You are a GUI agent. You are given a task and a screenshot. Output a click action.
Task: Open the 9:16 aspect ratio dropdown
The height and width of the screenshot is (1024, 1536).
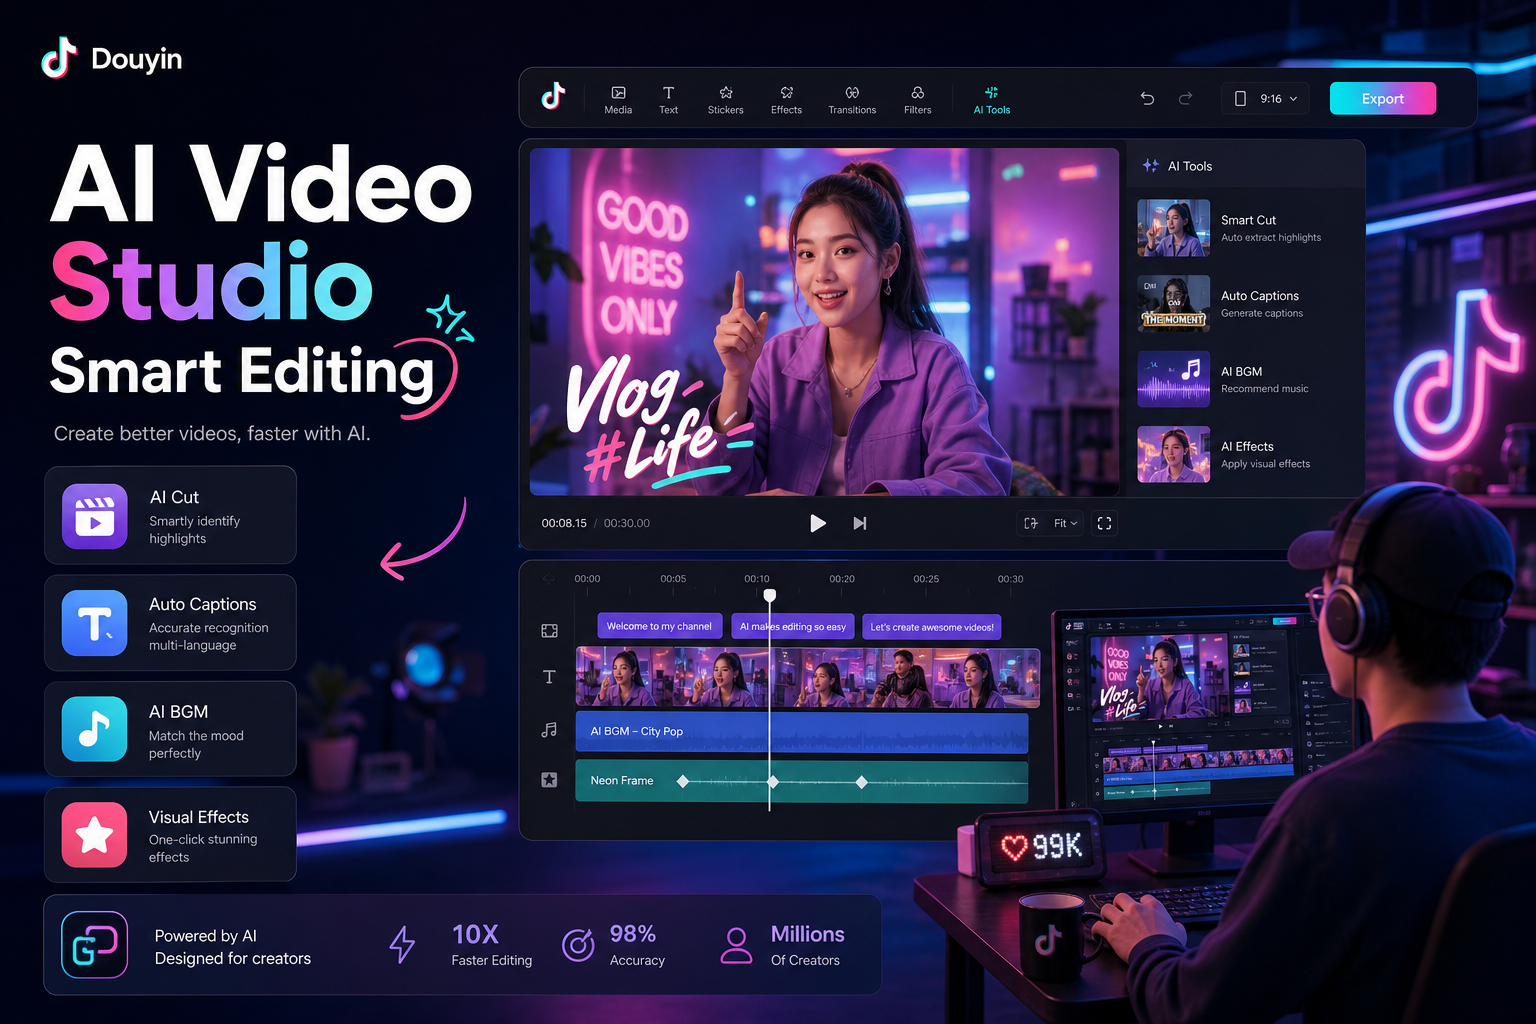tap(1265, 98)
